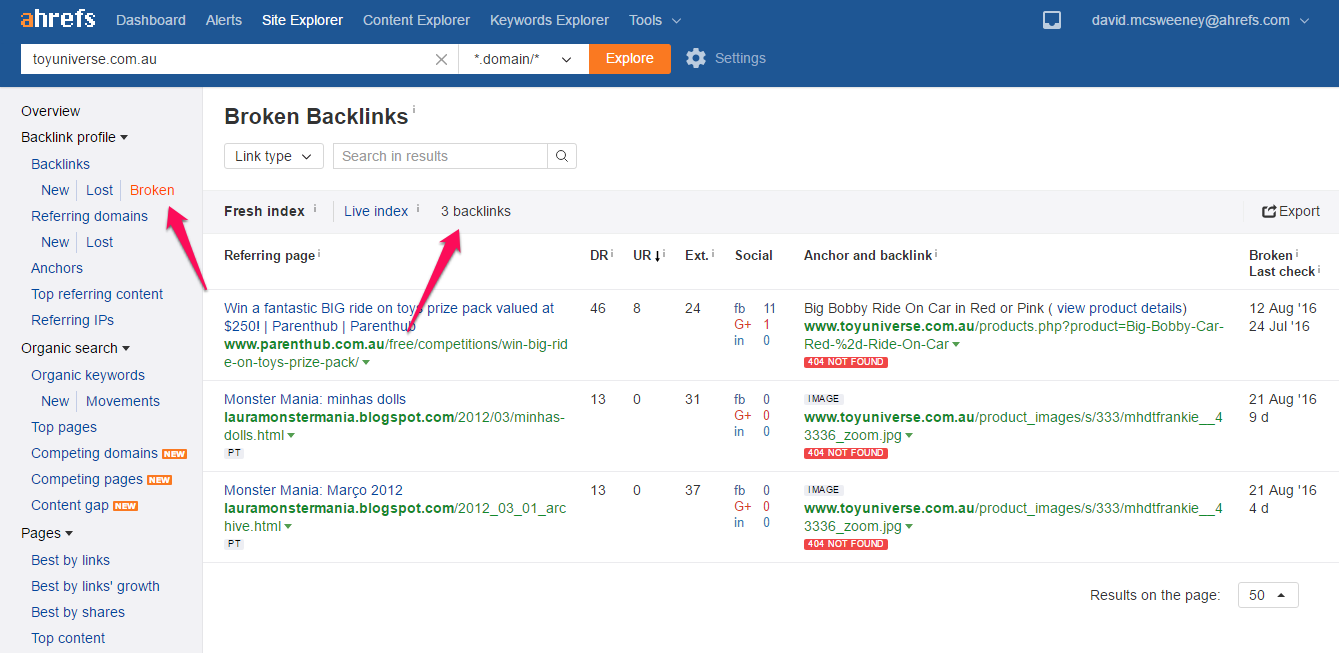The height and width of the screenshot is (653, 1339).
Task: Clear the domain search field
Action: coord(441,59)
